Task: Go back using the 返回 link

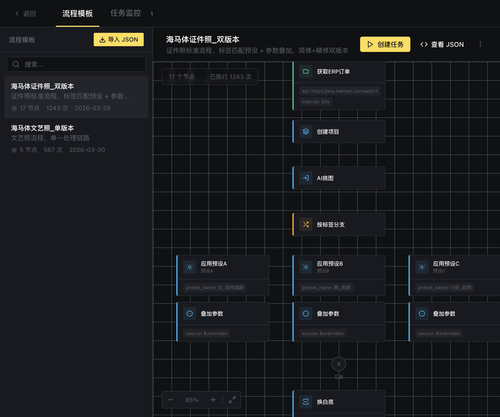Action: [x=26, y=14]
